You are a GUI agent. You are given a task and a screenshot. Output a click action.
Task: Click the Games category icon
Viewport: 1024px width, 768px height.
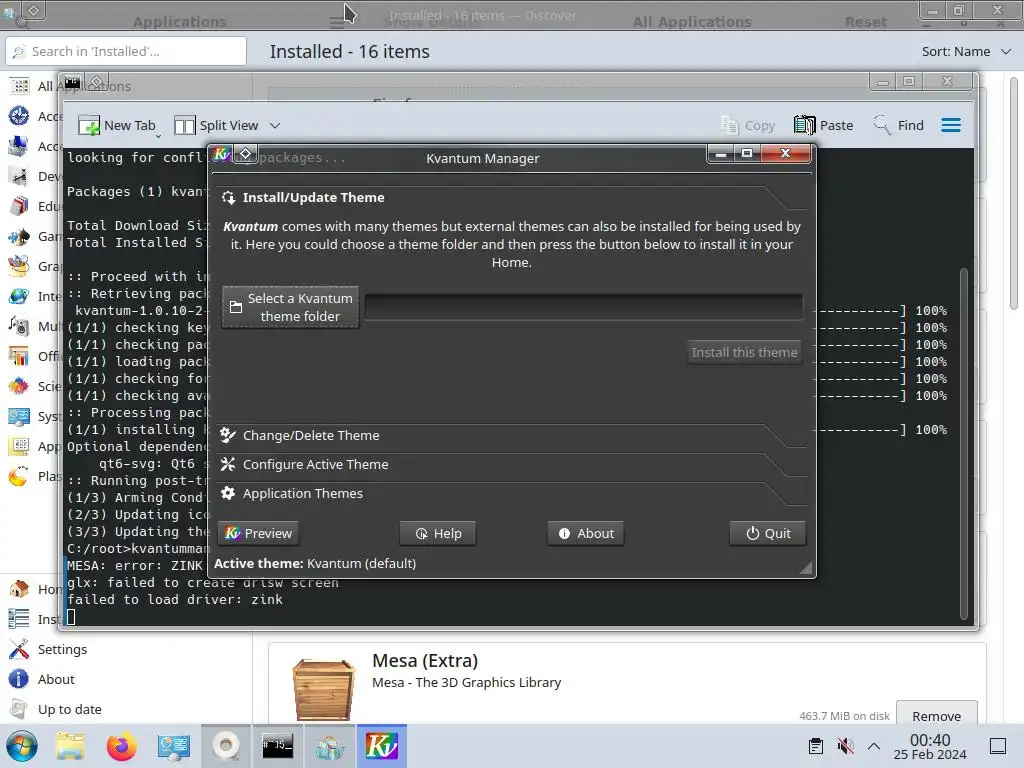pos(19,236)
